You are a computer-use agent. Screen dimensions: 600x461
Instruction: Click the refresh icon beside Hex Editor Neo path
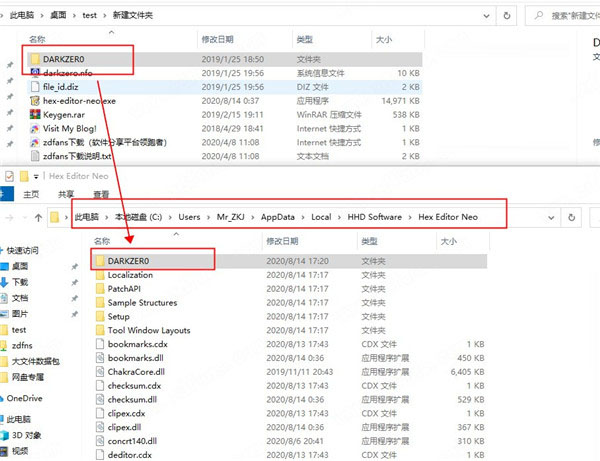(x=571, y=217)
